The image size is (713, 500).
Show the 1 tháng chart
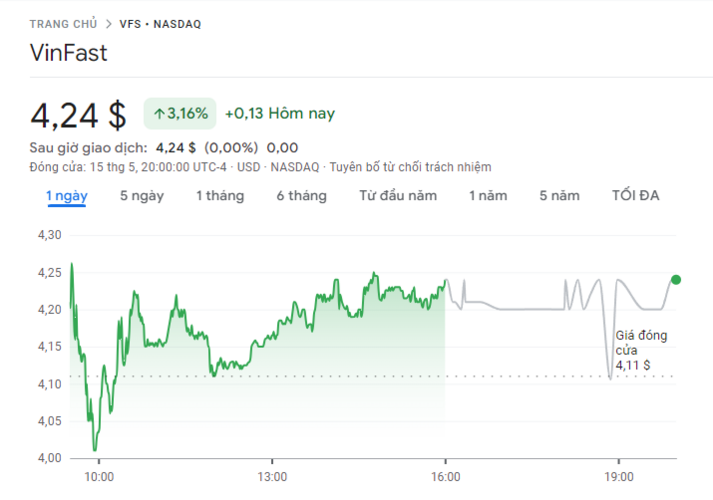coord(220,196)
